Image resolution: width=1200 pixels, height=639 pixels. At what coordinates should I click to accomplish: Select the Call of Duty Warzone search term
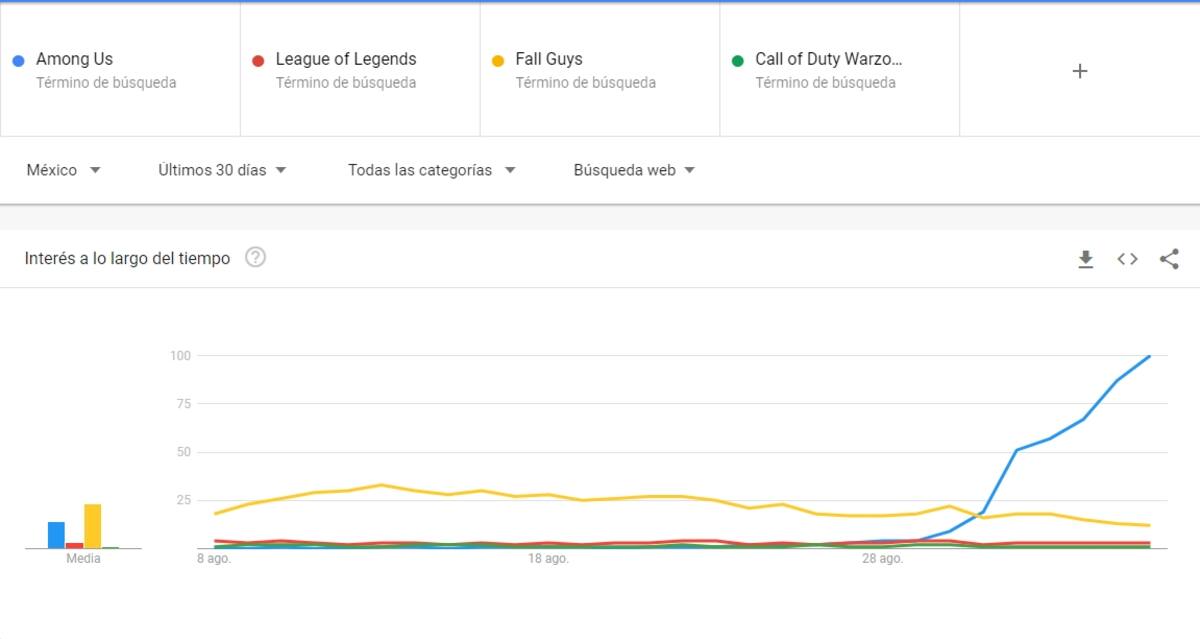[840, 70]
